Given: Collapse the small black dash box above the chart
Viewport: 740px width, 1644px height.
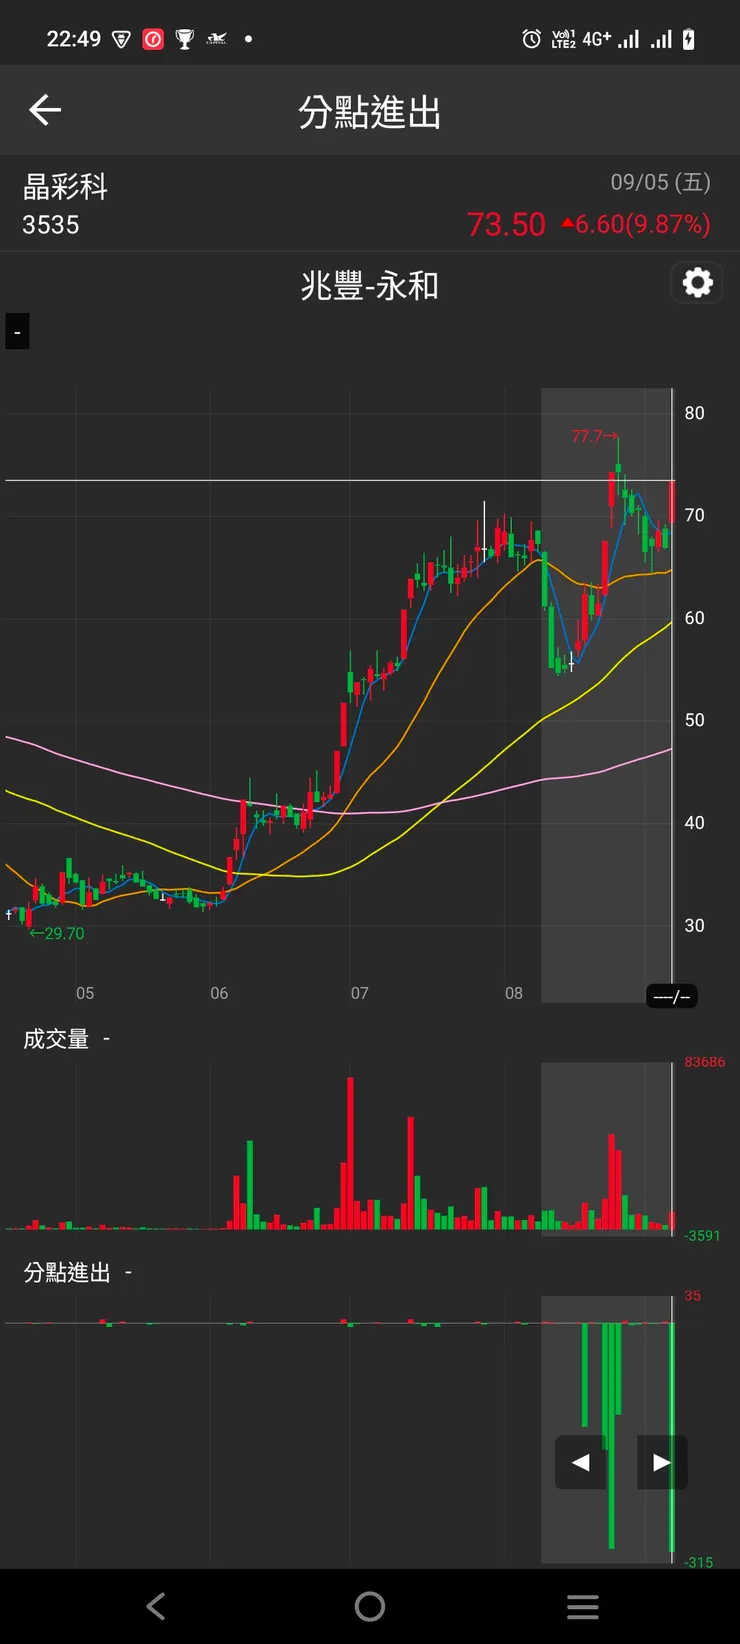Looking at the screenshot, I should pos(17,332).
